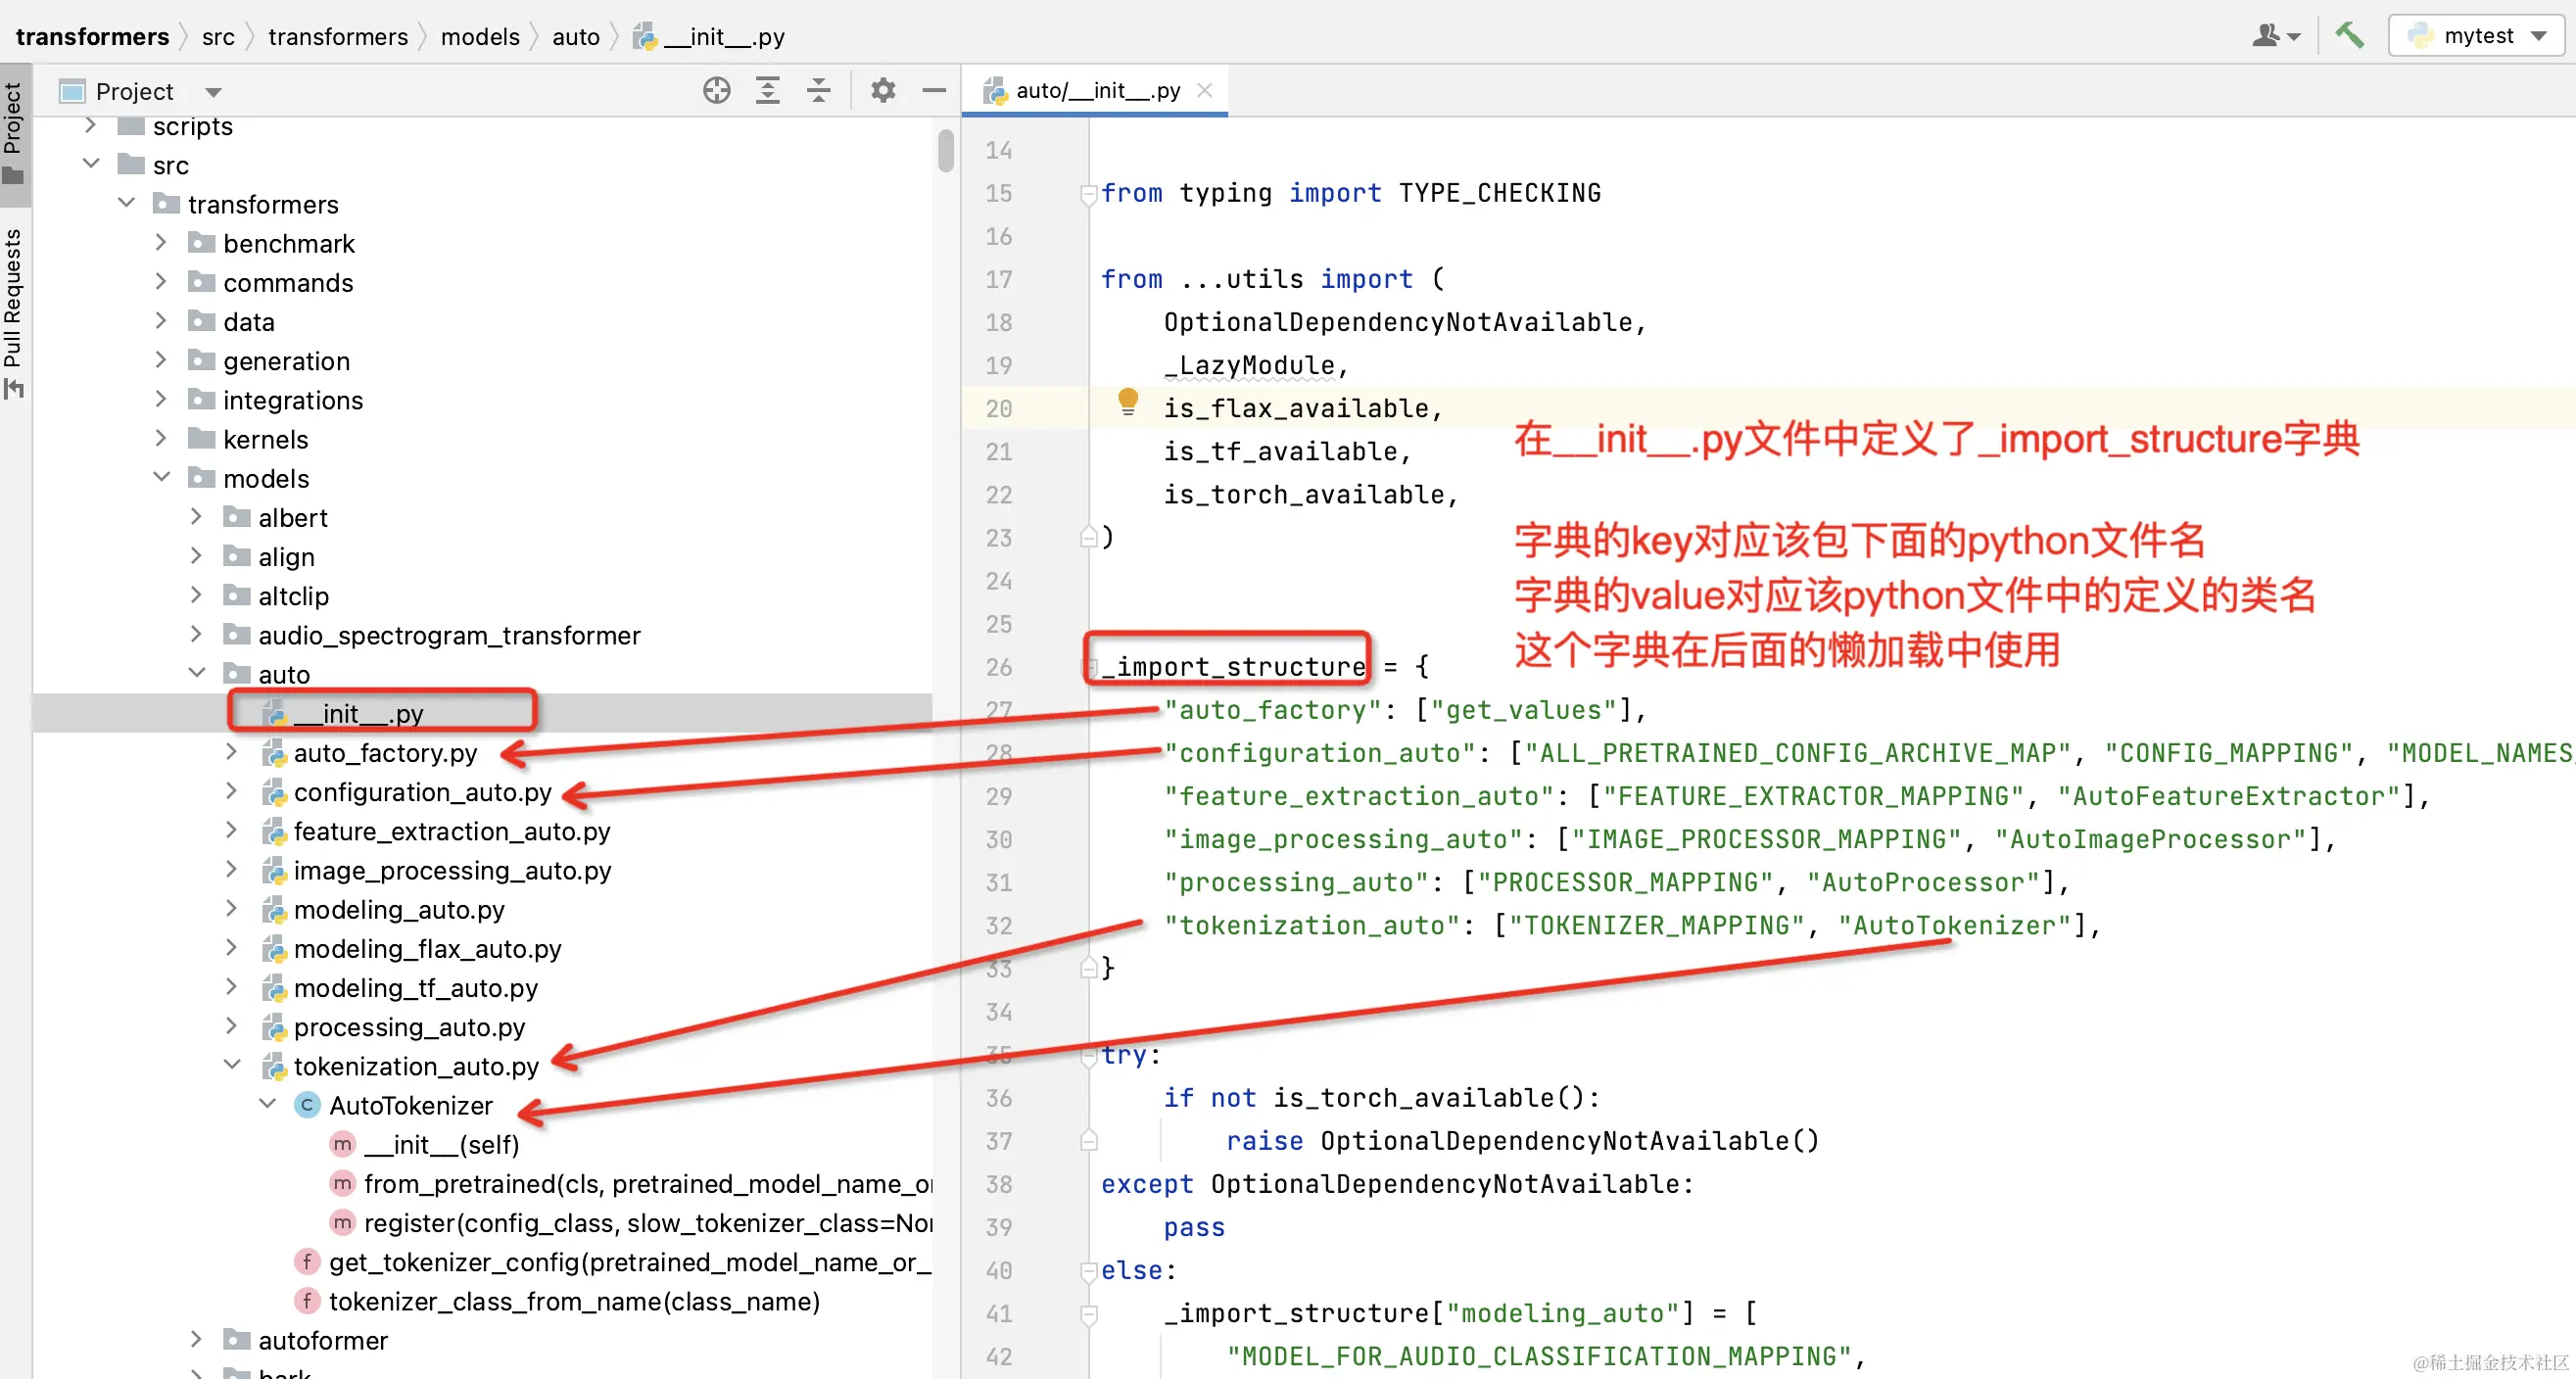Open the Pull Requests side tab
The width and height of the screenshot is (2576, 1379).
click(13, 310)
